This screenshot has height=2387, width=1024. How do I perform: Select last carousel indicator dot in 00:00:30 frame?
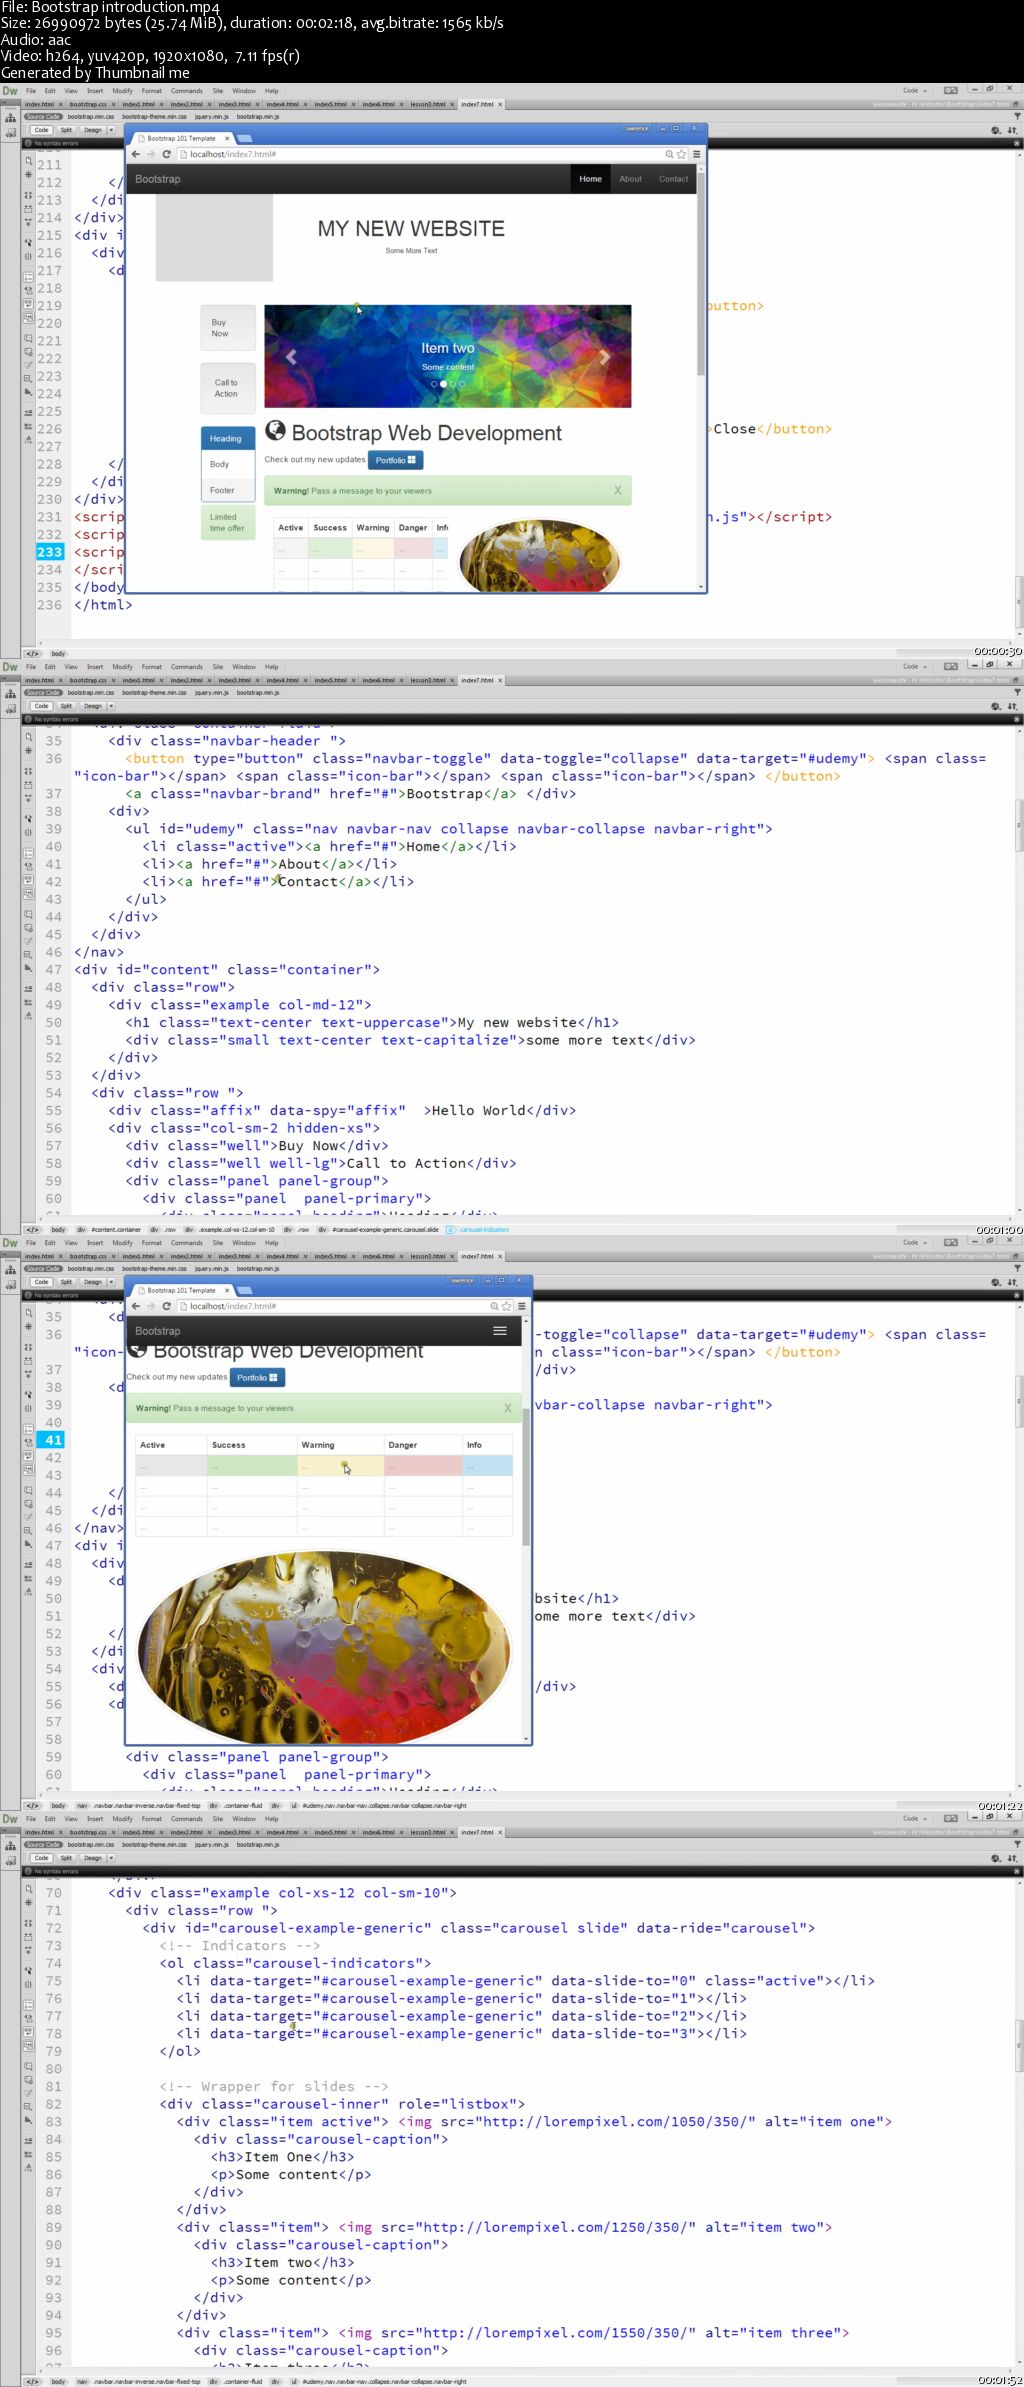tap(461, 384)
